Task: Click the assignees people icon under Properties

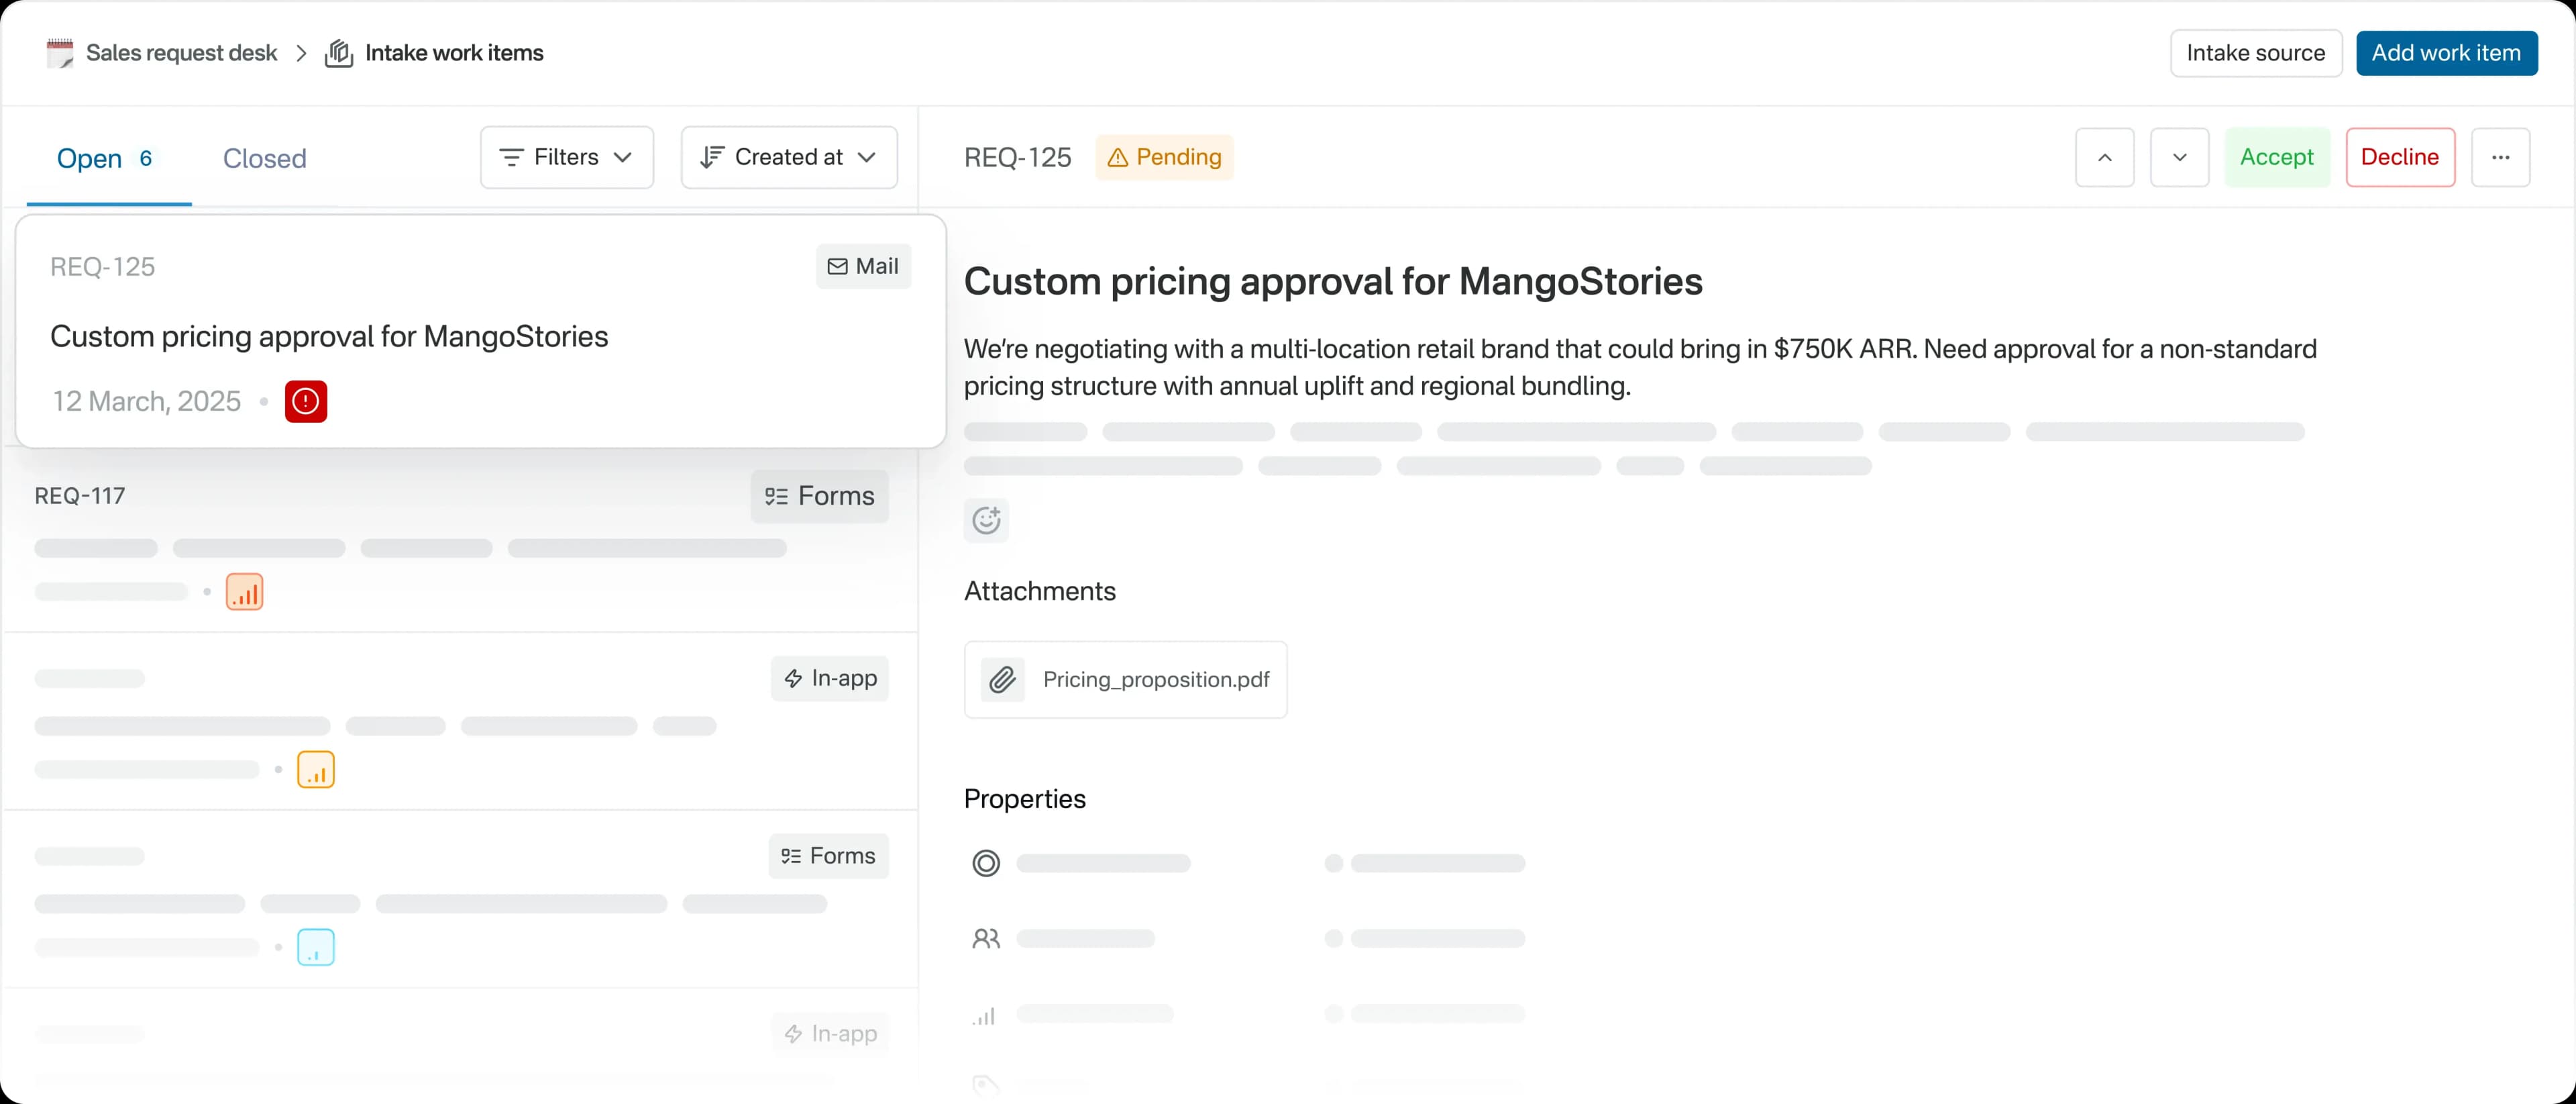Action: 986,938
